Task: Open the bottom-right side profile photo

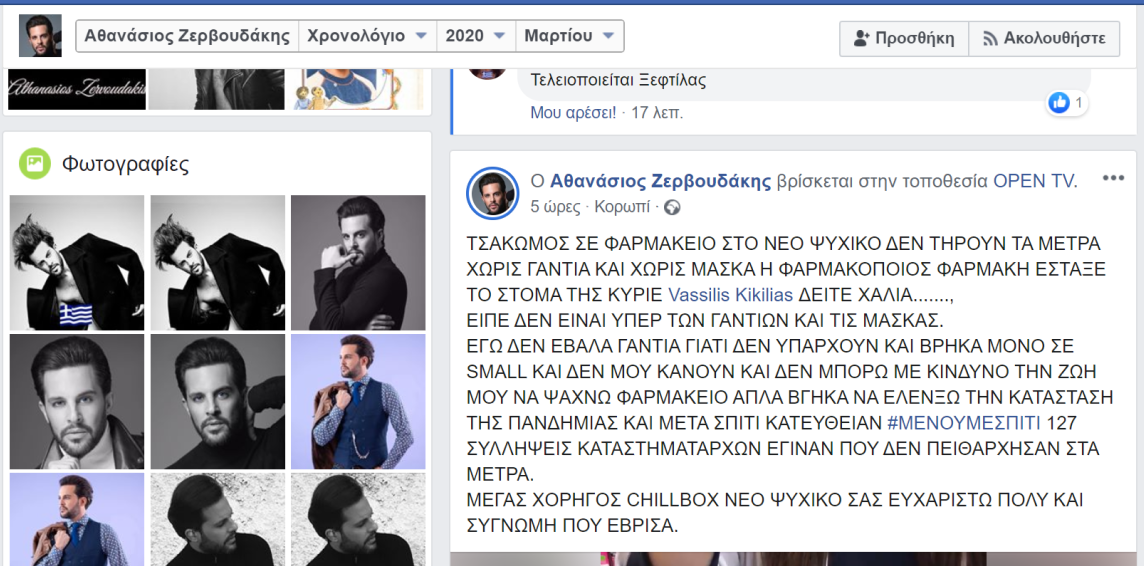Action: tap(358, 519)
